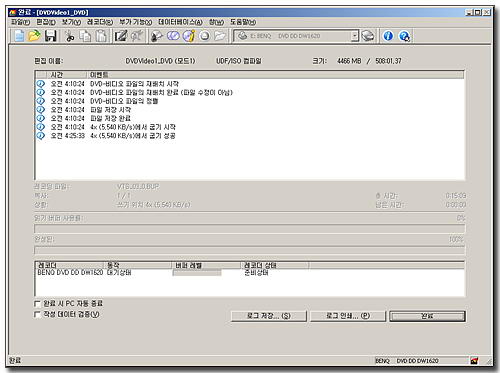
Task: Click the 4466 MB size value
Action: pos(349,61)
